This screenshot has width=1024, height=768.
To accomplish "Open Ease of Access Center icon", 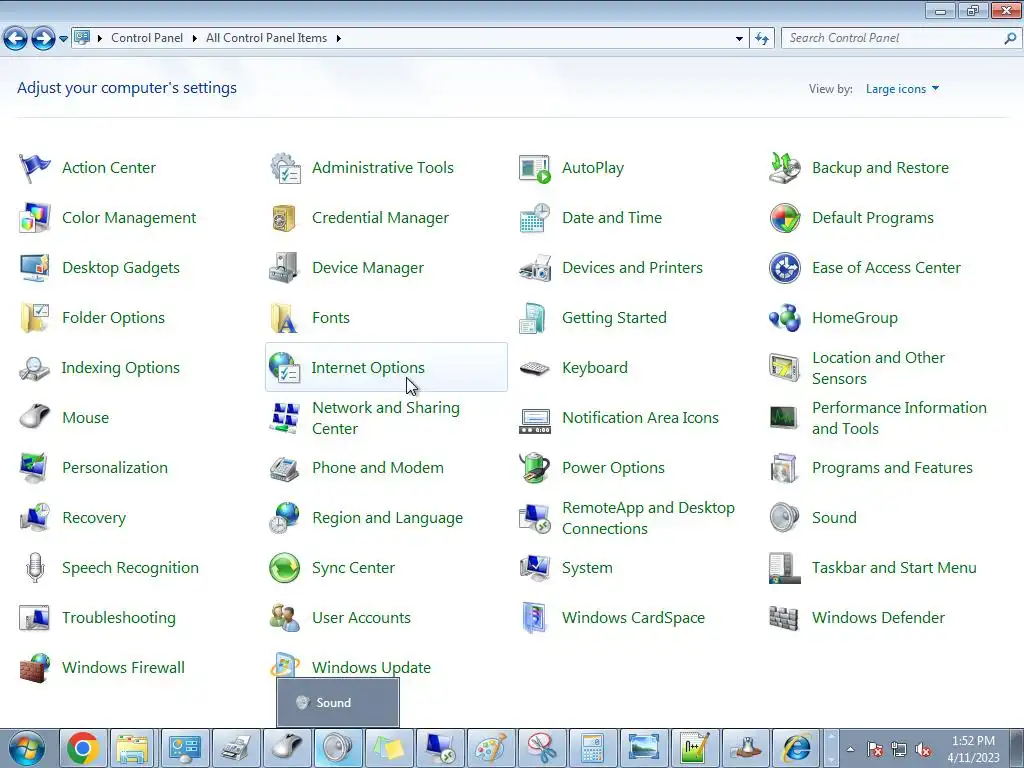I will tap(784, 268).
